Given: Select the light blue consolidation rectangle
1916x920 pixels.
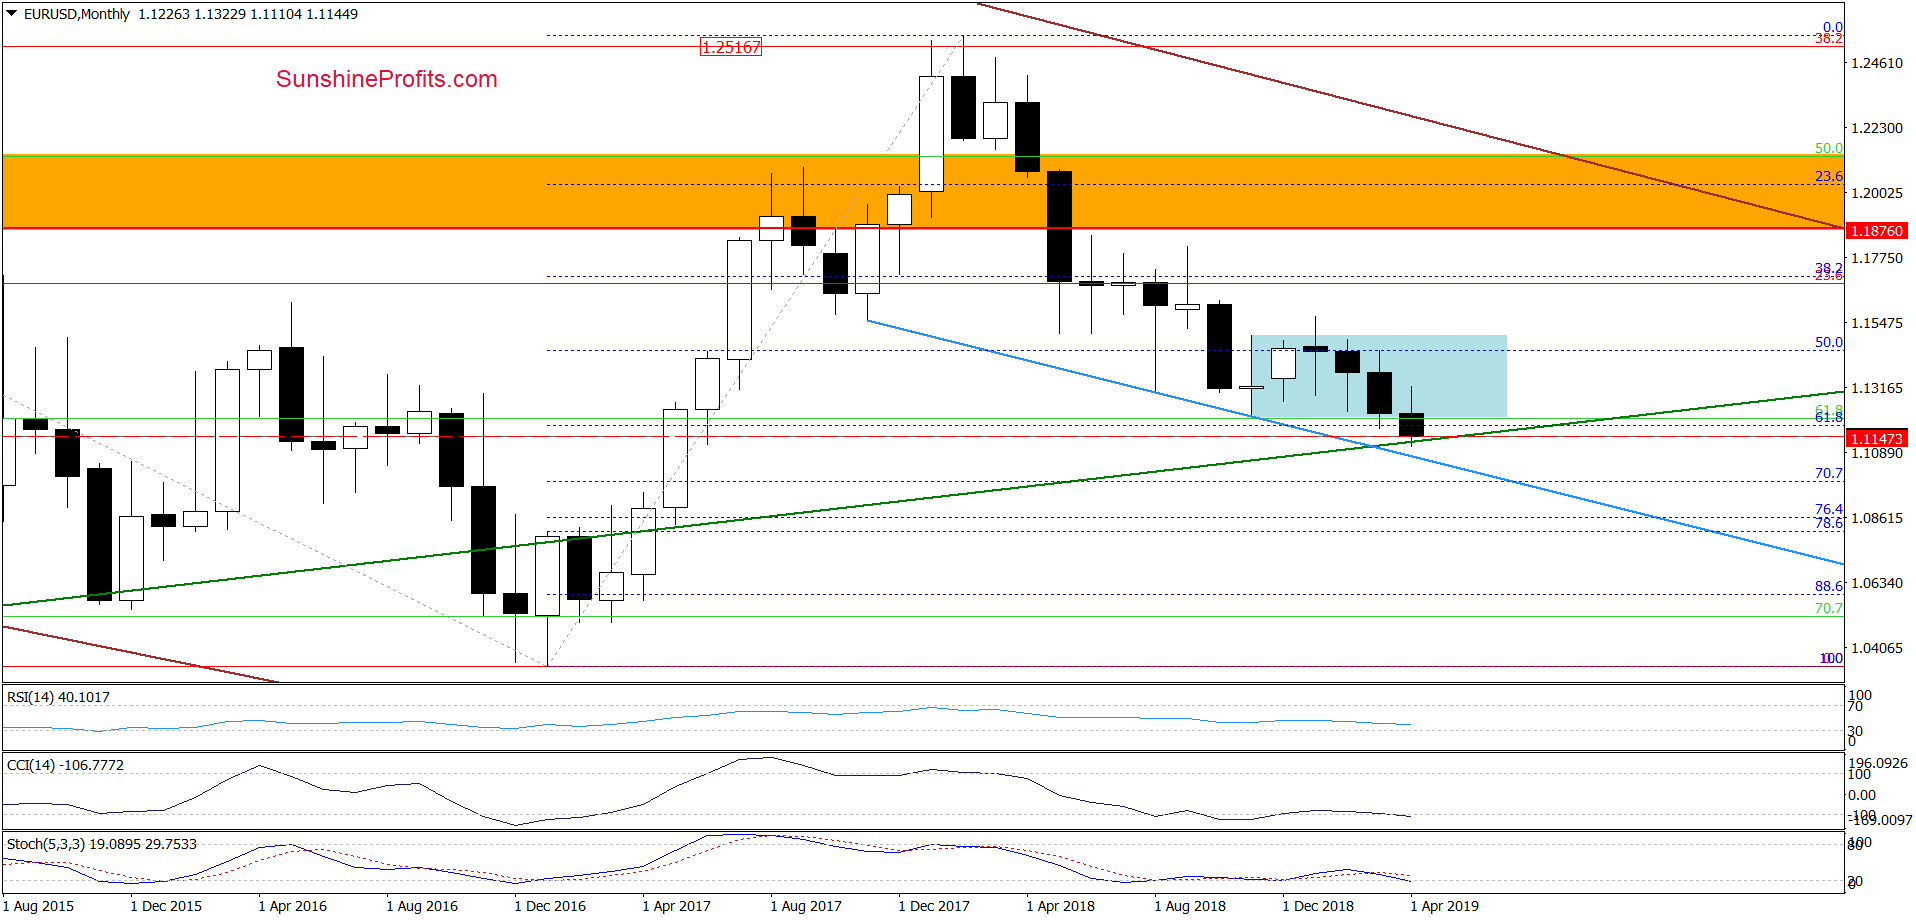Looking at the screenshot, I should [x=1379, y=376].
